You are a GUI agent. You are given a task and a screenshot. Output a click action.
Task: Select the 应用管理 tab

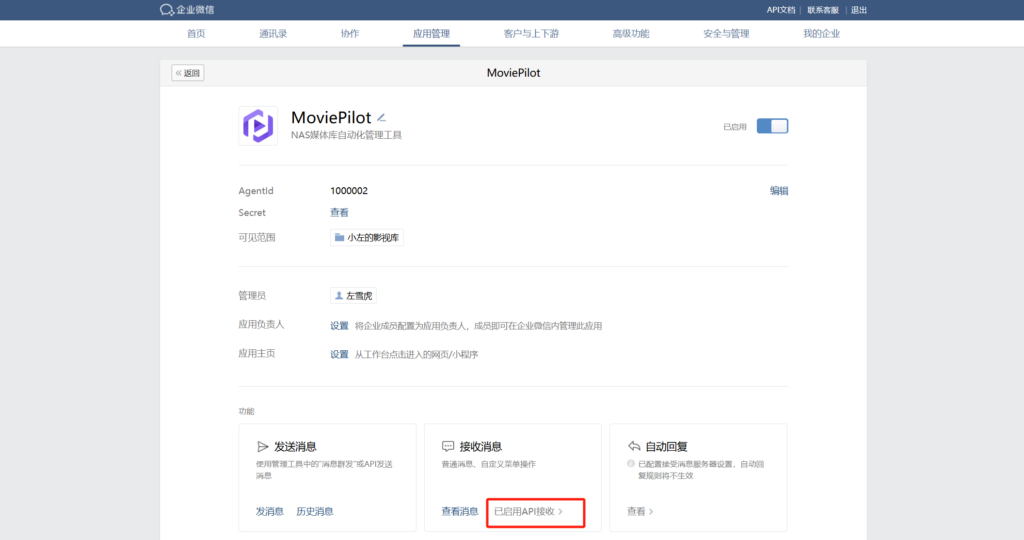431,33
